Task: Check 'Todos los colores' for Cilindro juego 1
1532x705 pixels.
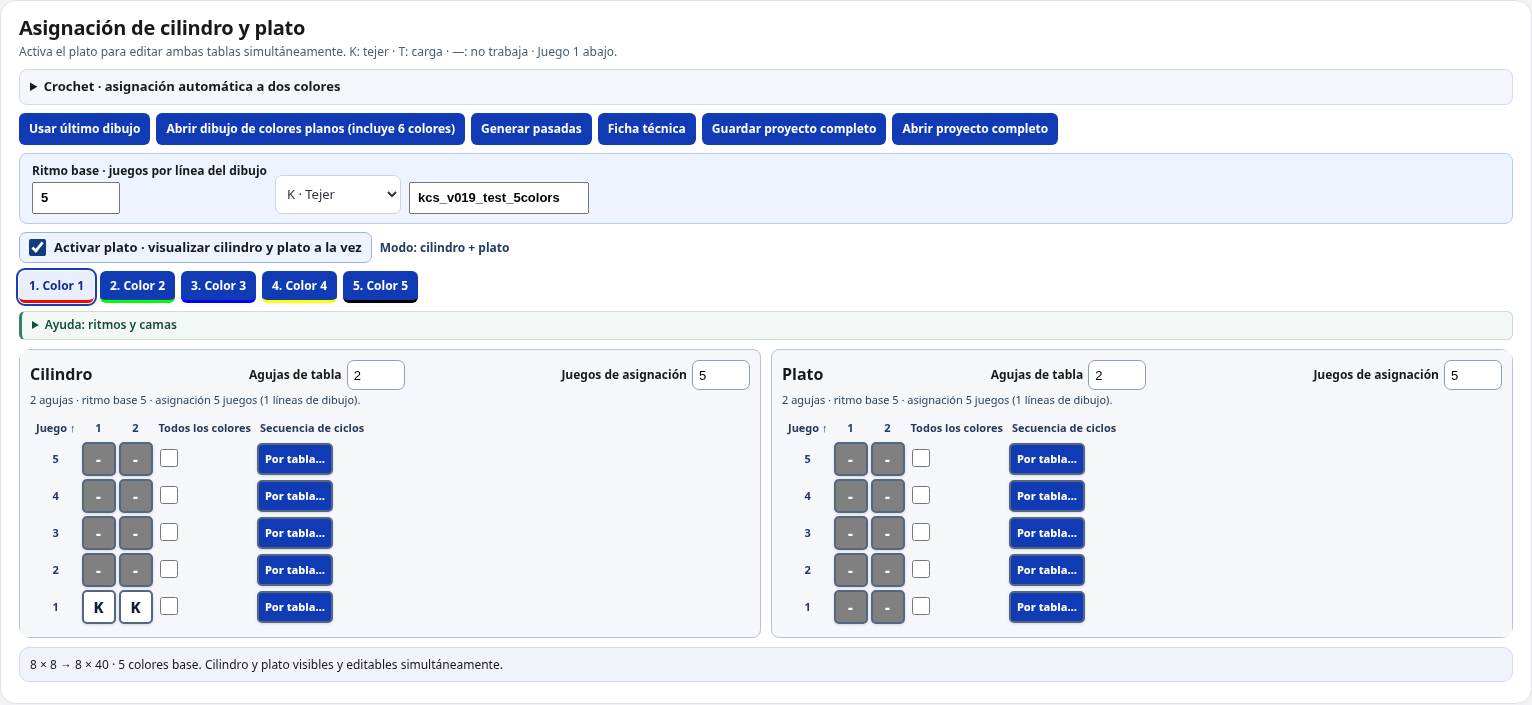Action: (169, 606)
